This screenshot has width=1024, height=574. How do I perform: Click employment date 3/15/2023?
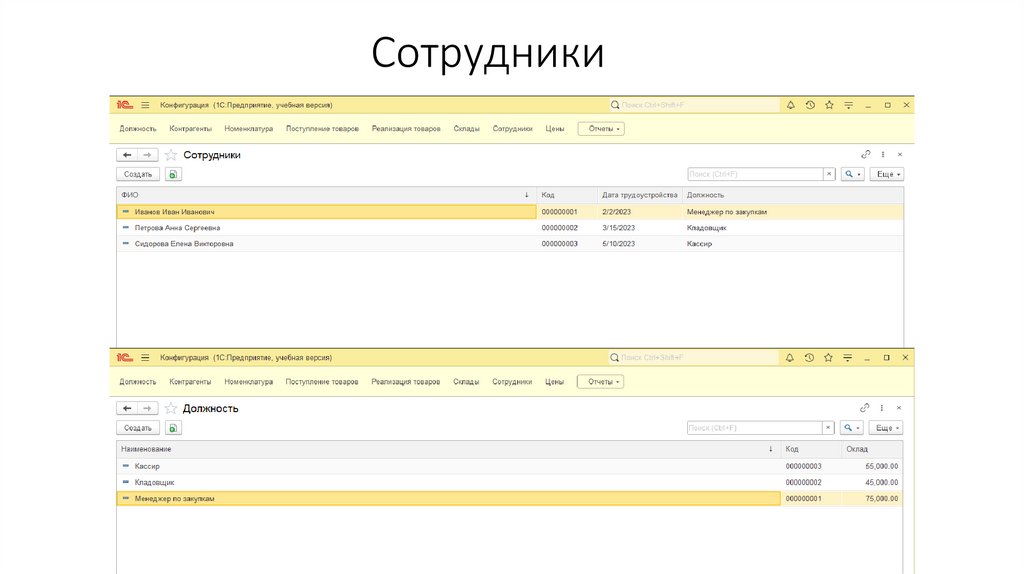click(x=618, y=228)
